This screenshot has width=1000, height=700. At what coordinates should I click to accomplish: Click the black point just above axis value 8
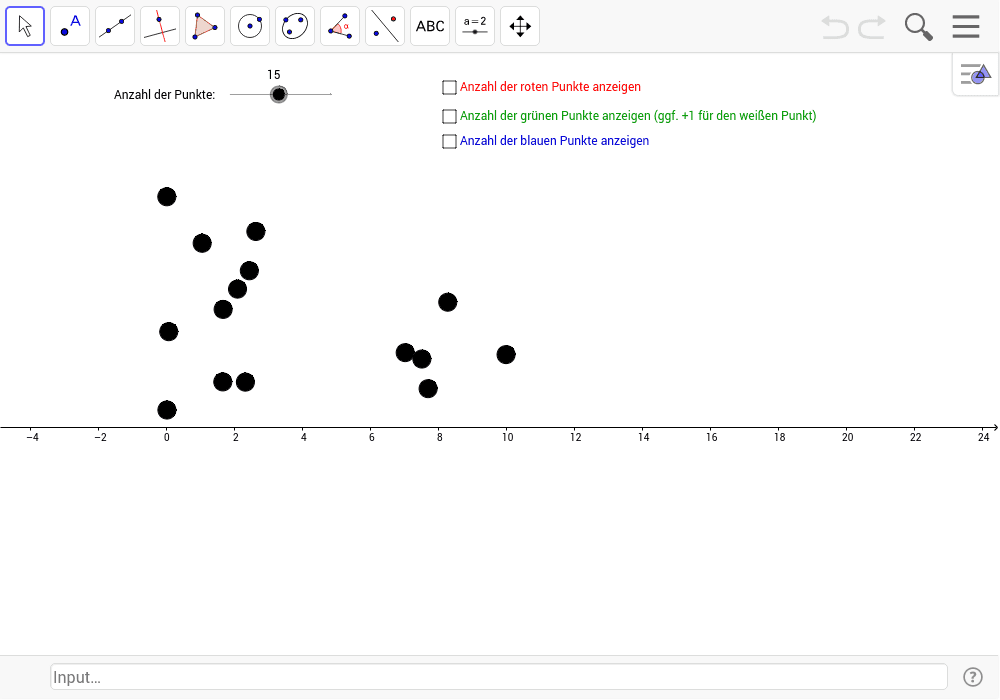click(428, 388)
